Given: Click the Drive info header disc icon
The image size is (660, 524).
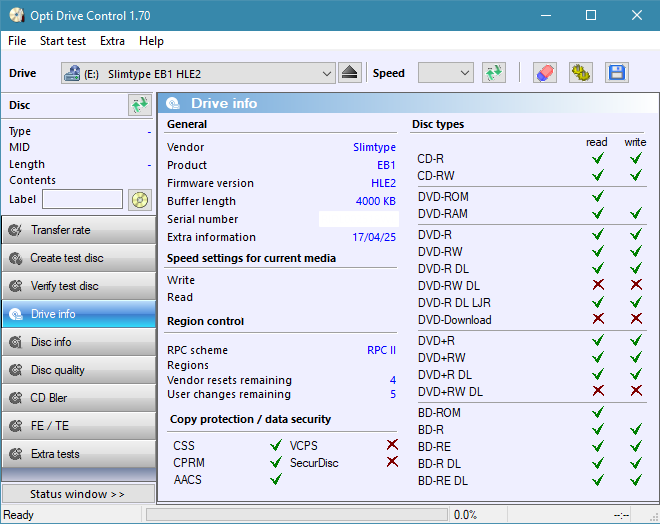Looking at the screenshot, I should click(x=173, y=103).
